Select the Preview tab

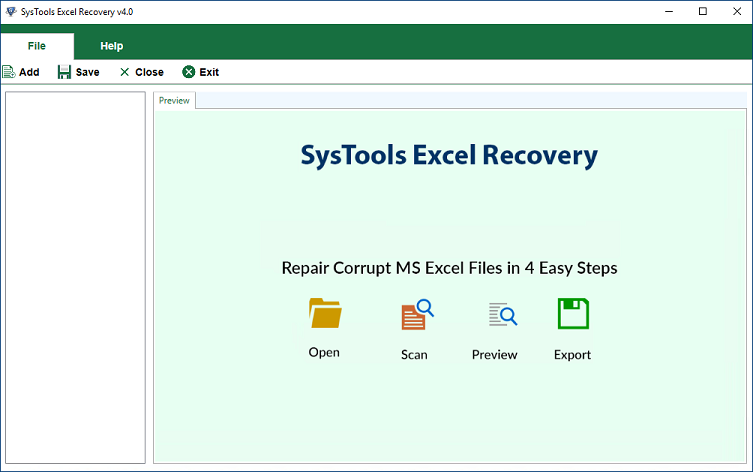174,100
